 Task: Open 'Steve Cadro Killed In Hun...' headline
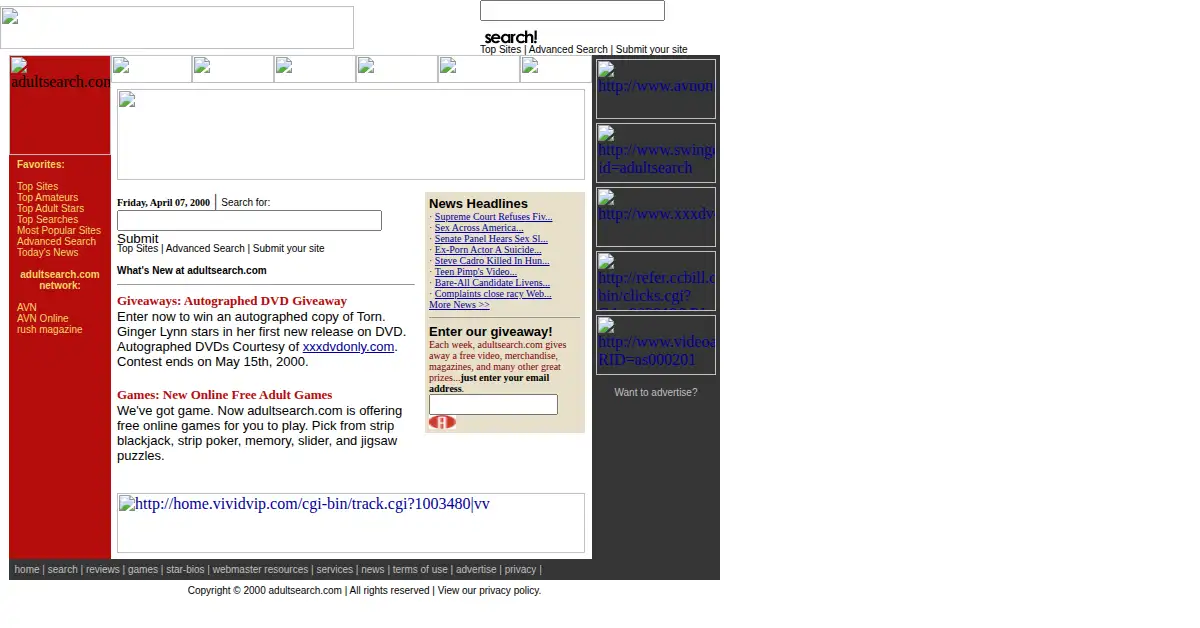coord(492,260)
